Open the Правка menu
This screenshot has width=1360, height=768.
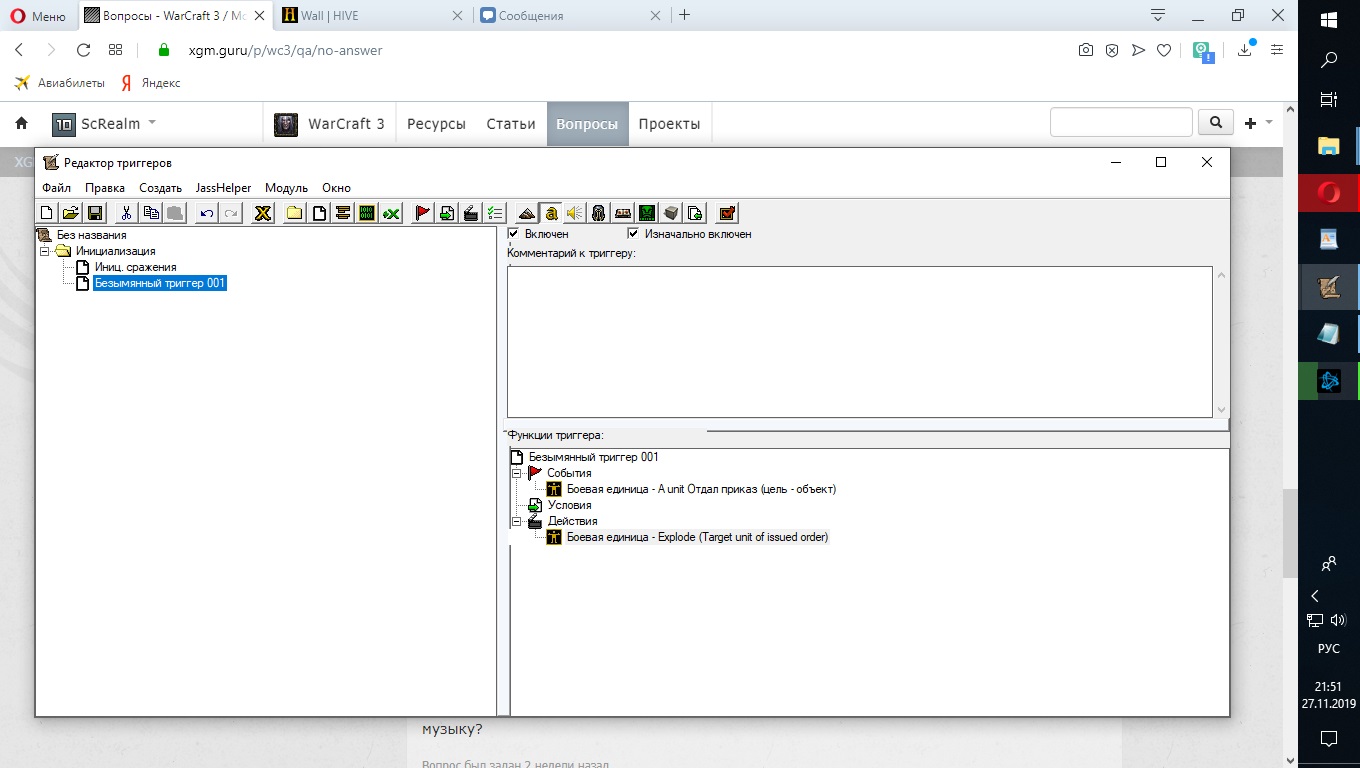coord(105,188)
